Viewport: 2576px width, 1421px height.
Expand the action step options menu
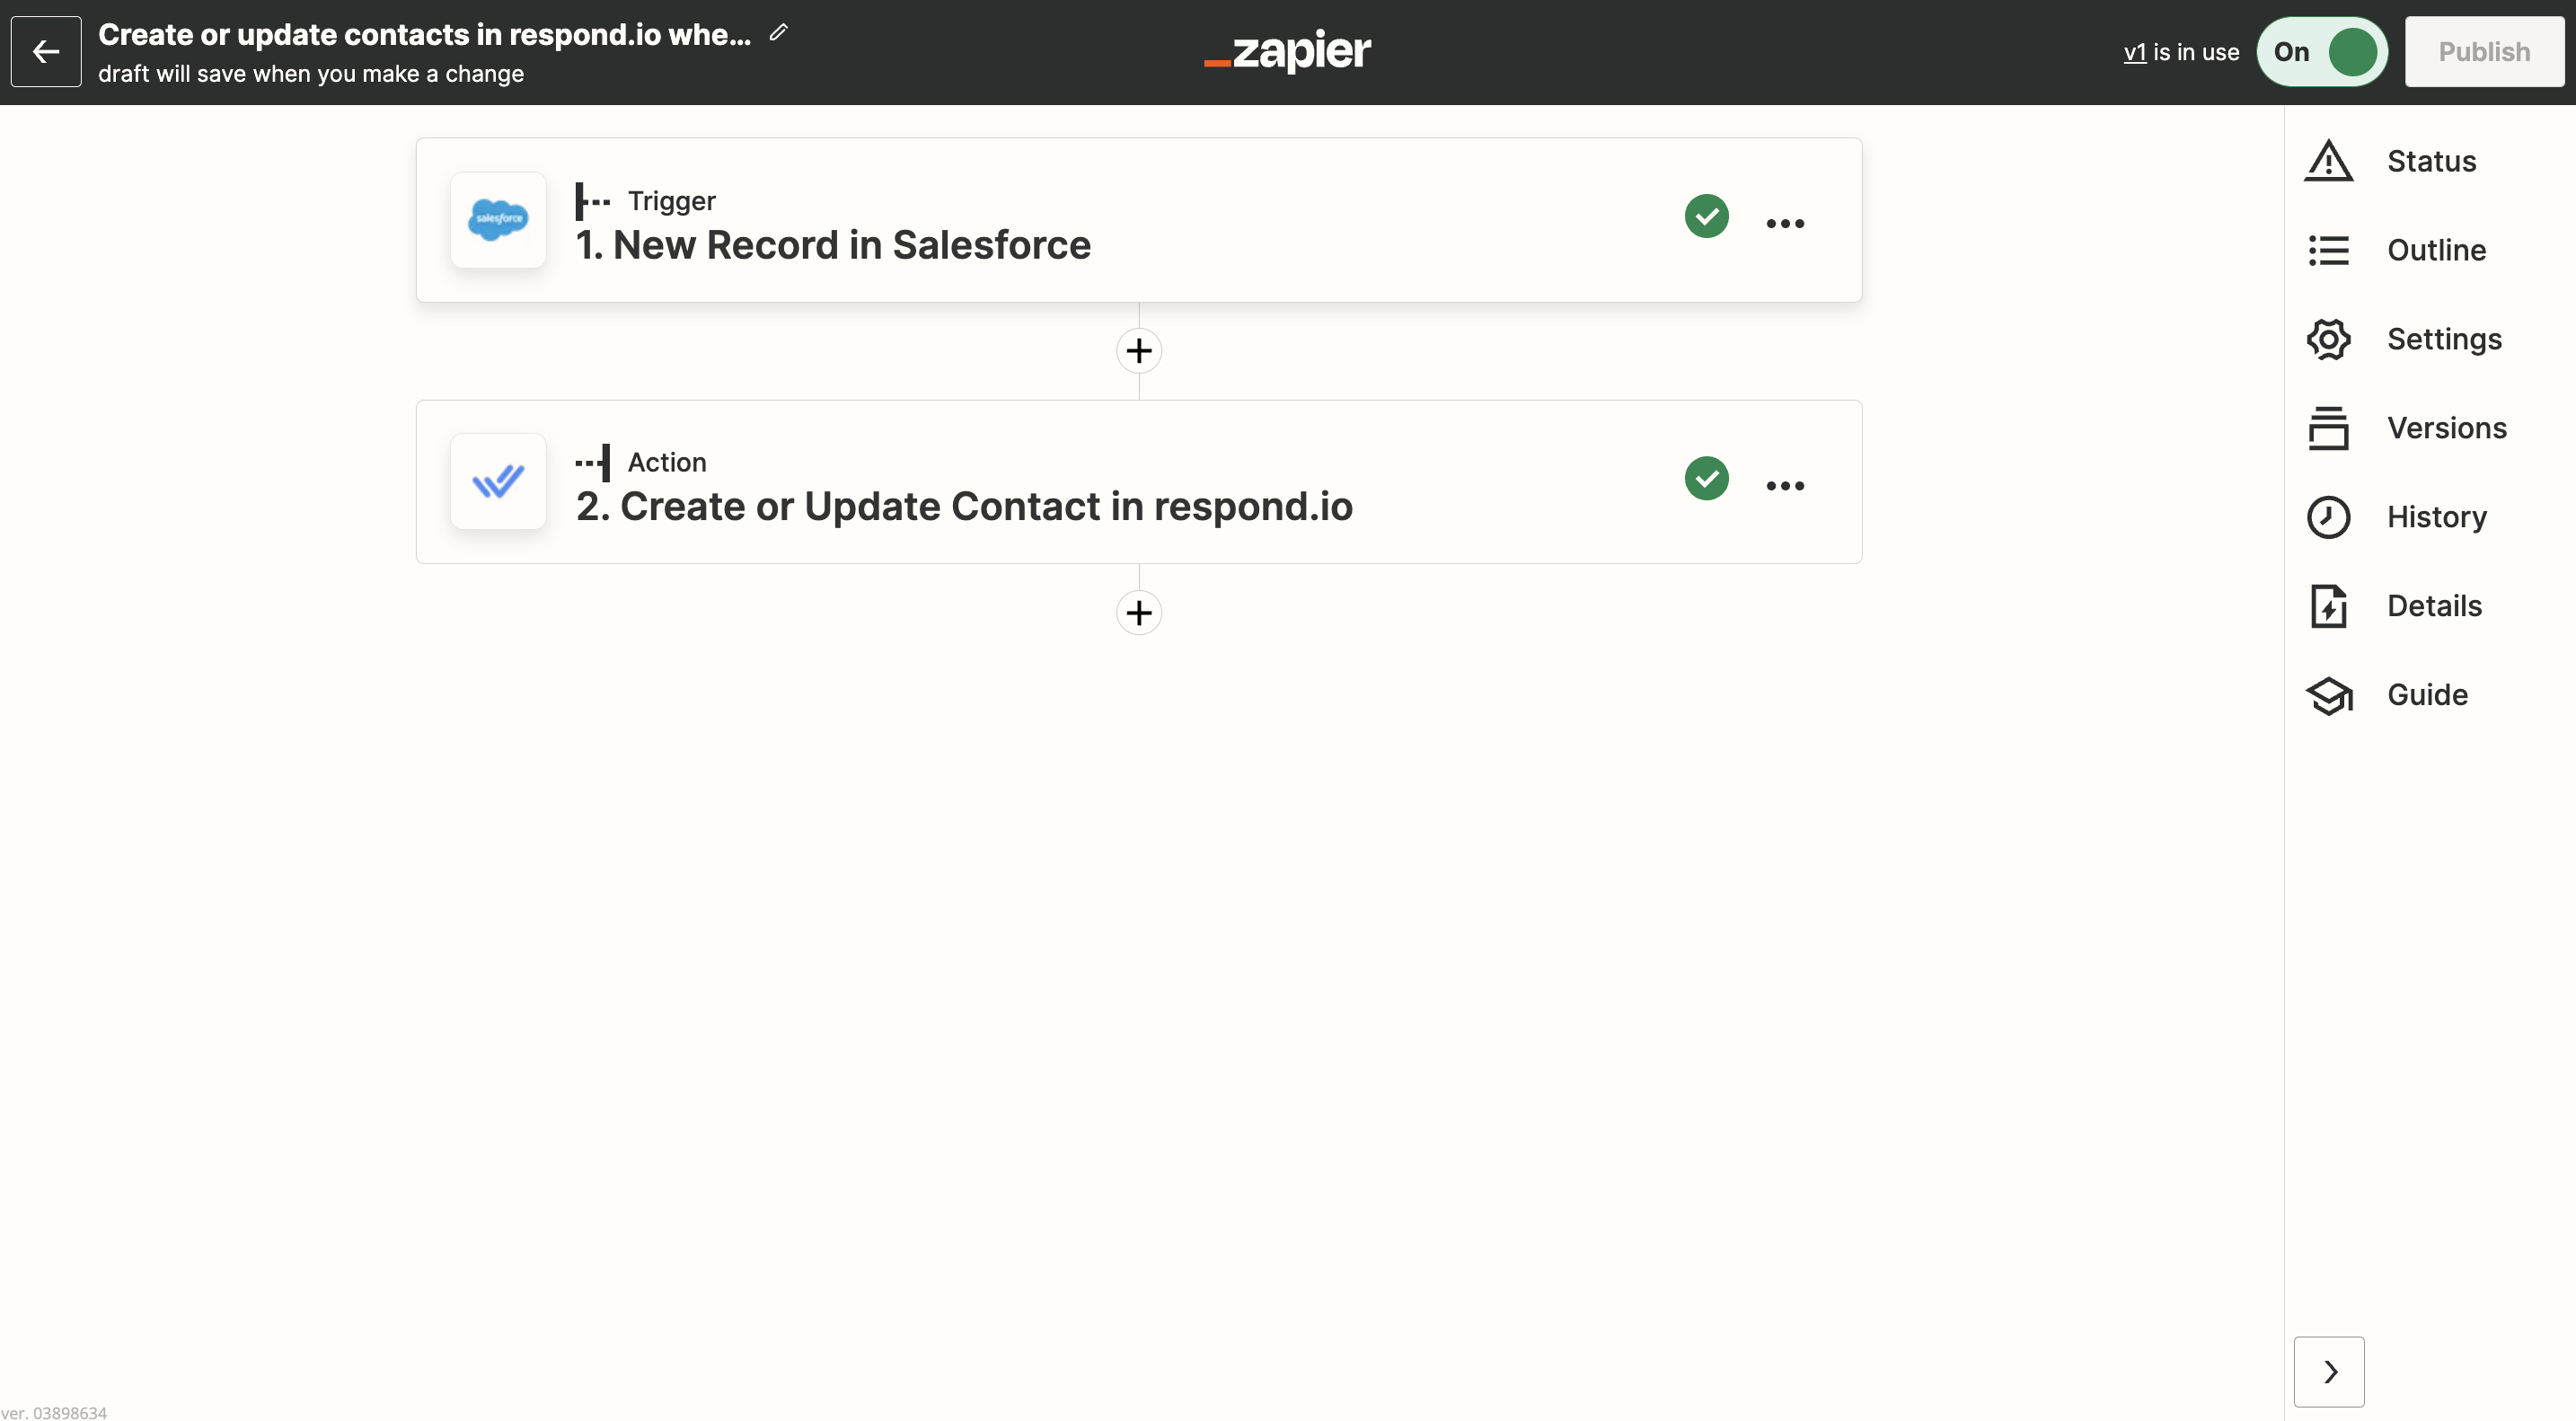[x=1783, y=481]
